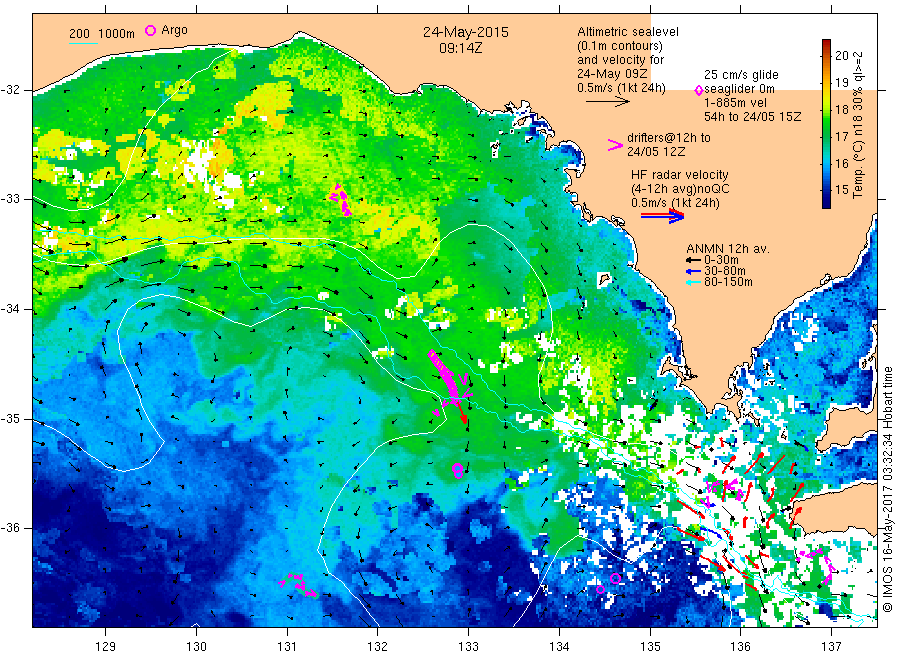Select the larger Argo circle near 134.6°E

(615, 579)
